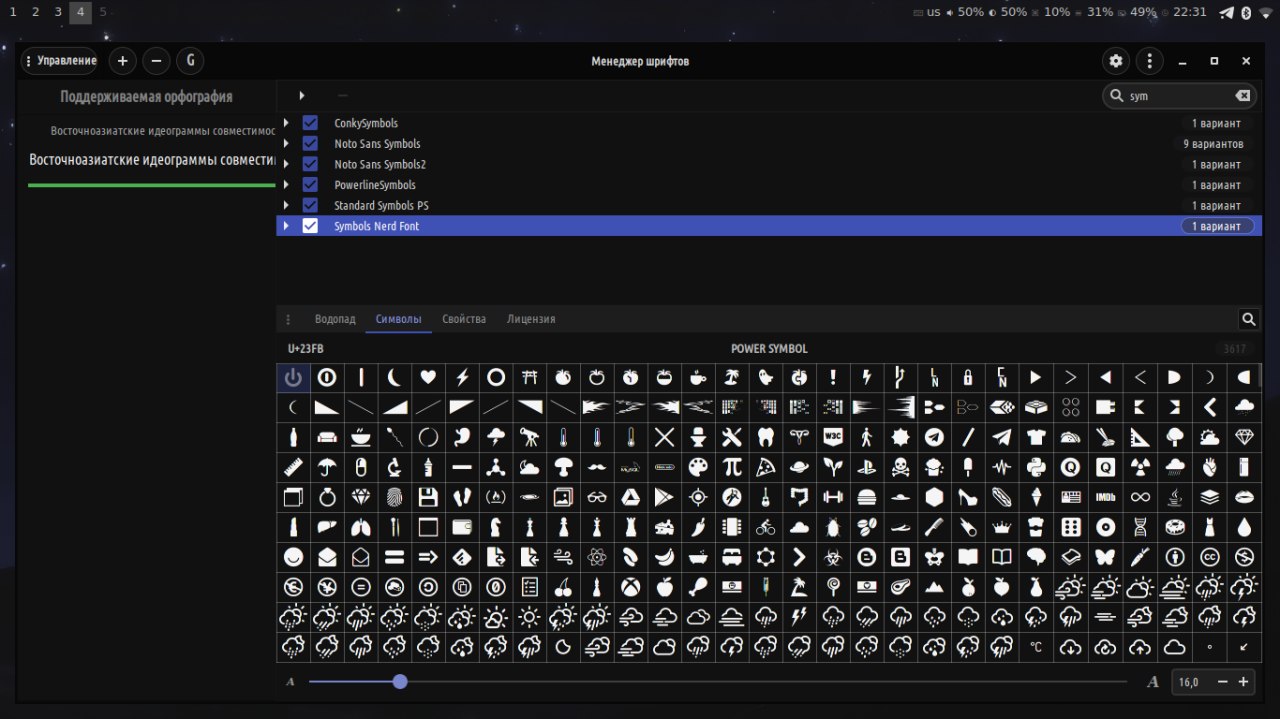Increase preview size with plus stepper
The width and height of the screenshot is (1280, 719).
[x=1243, y=682]
